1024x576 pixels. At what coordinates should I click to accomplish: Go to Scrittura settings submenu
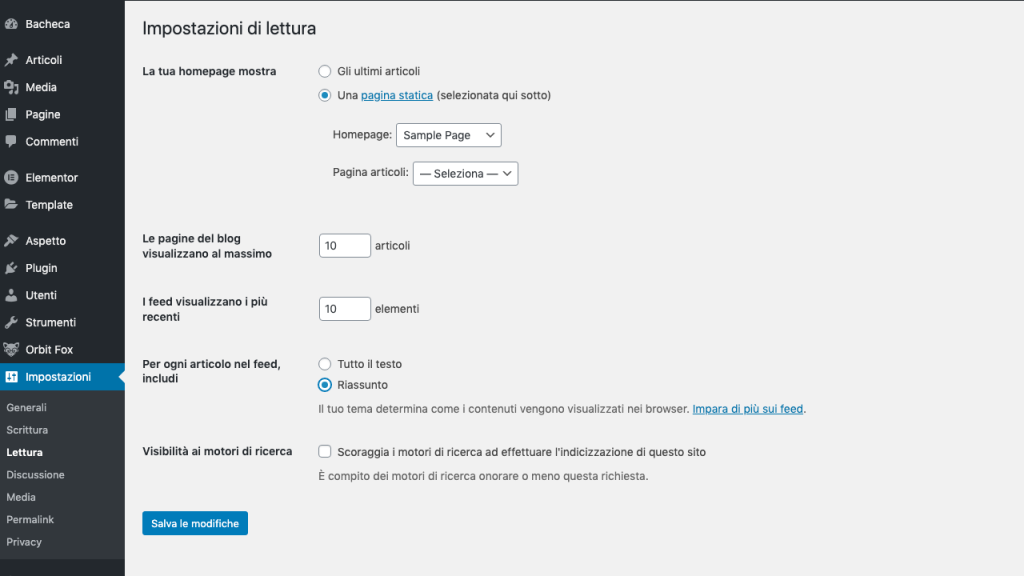pyautogui.click(x=27, y=430)
